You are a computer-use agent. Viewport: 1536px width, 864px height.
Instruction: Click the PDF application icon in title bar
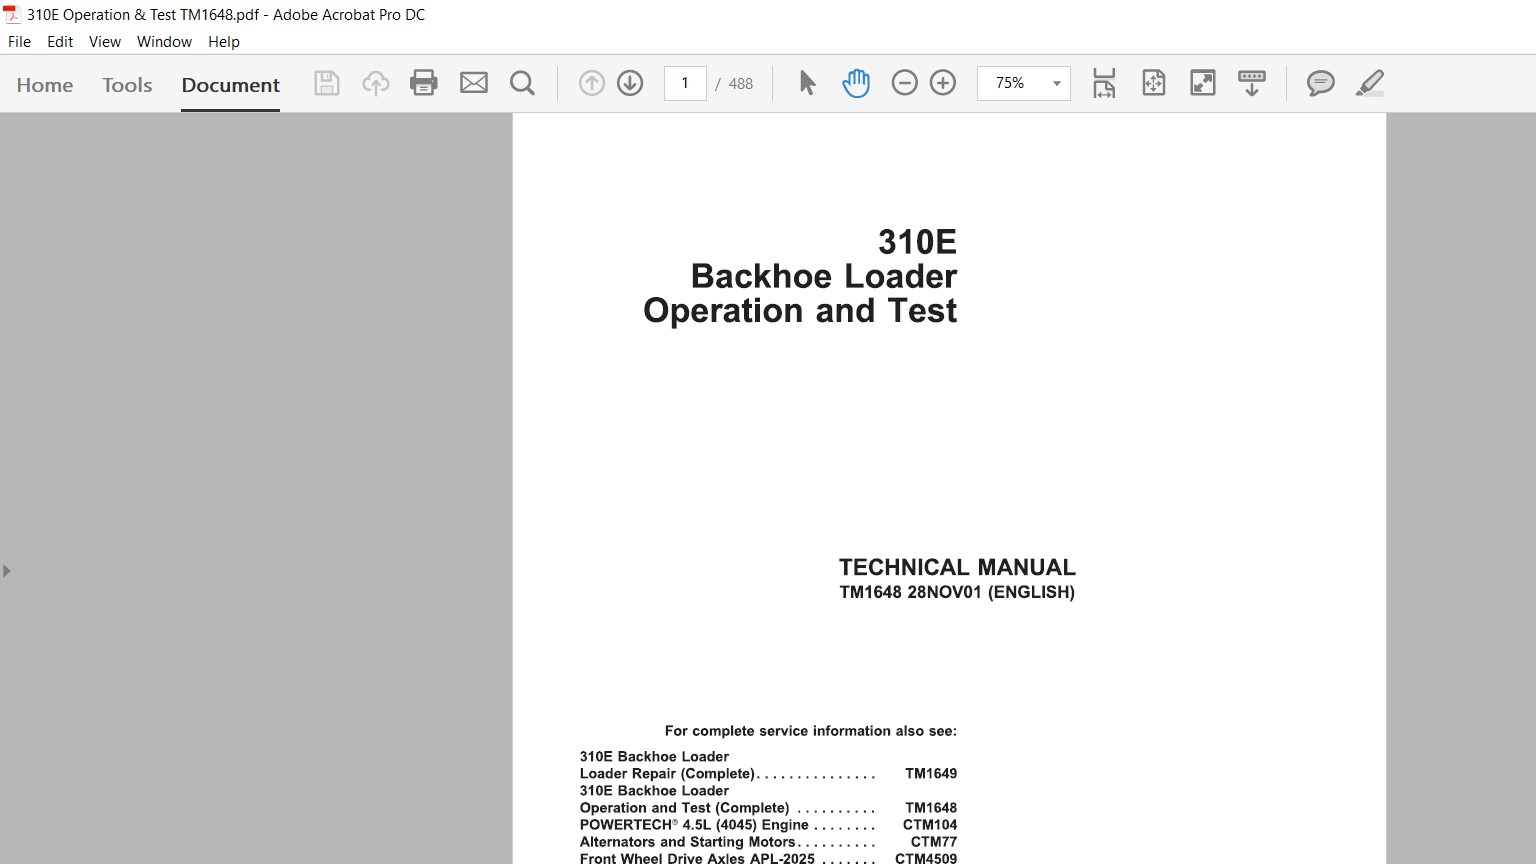12,14
